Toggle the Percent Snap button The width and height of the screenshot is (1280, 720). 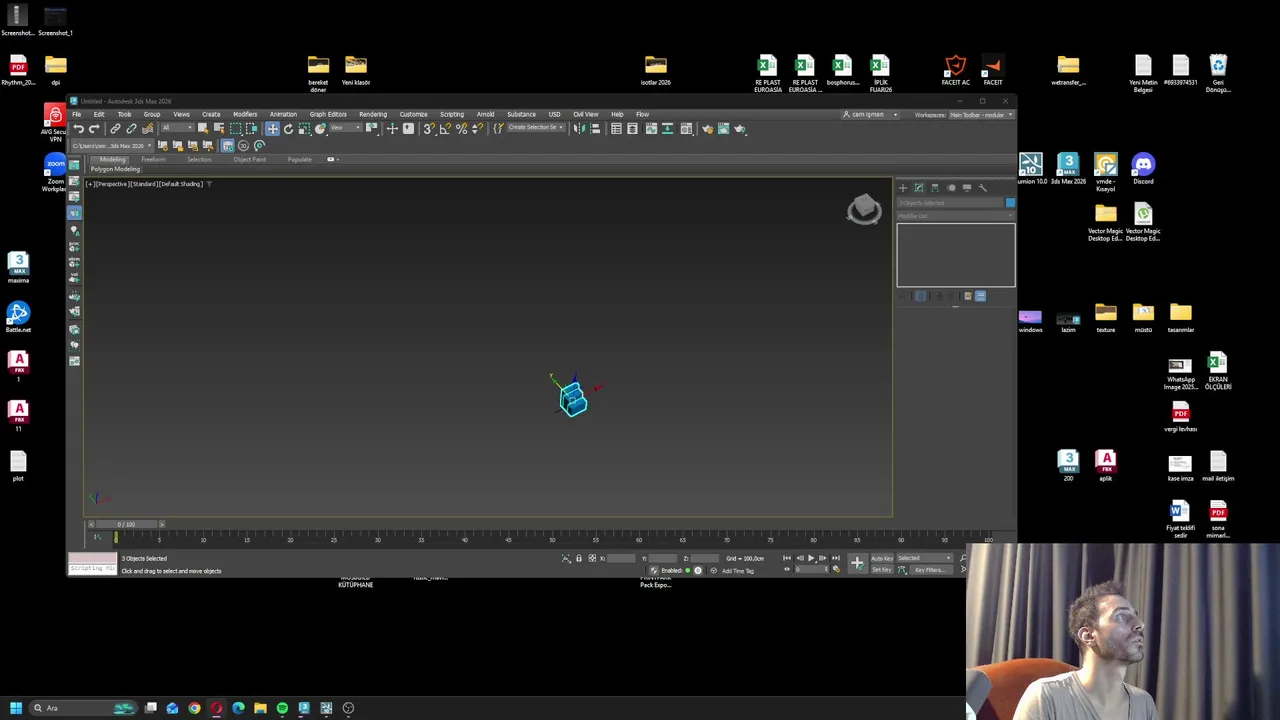(x=461, y=128)
